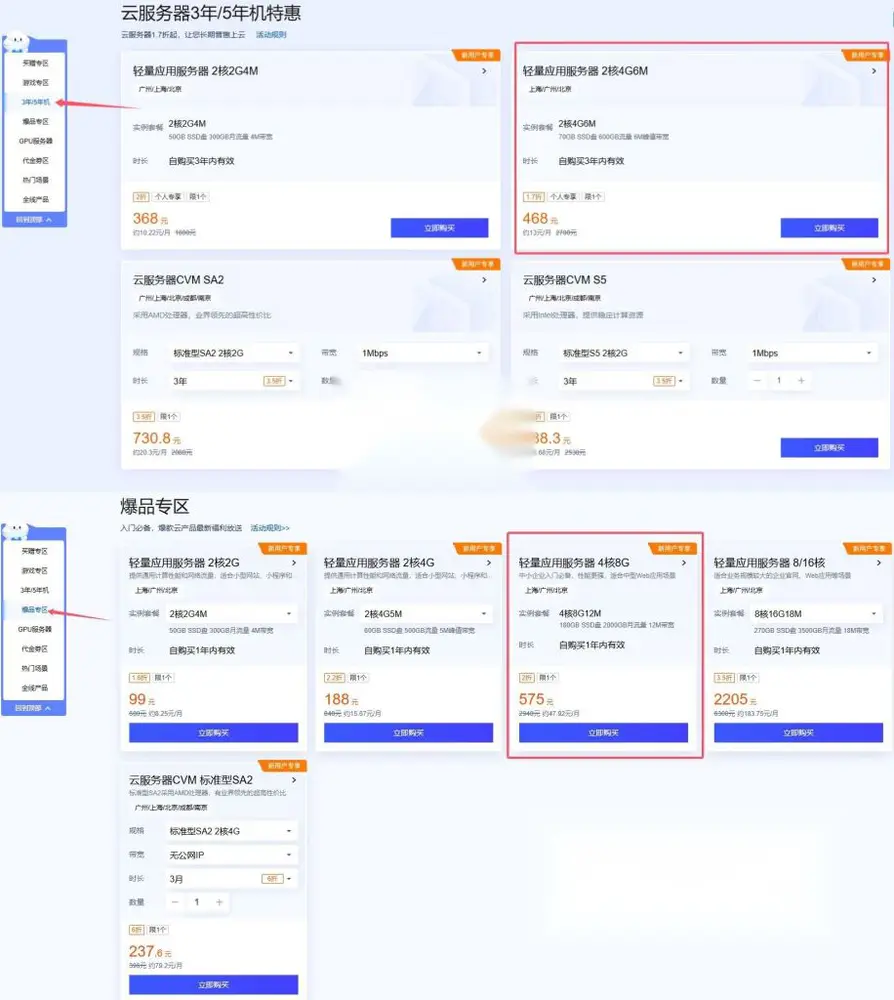Screen dimensions: 894x1000
Task: Select GPU服务器 in sidebar beside the 爆品专区 section
Action: click(34, 629)
